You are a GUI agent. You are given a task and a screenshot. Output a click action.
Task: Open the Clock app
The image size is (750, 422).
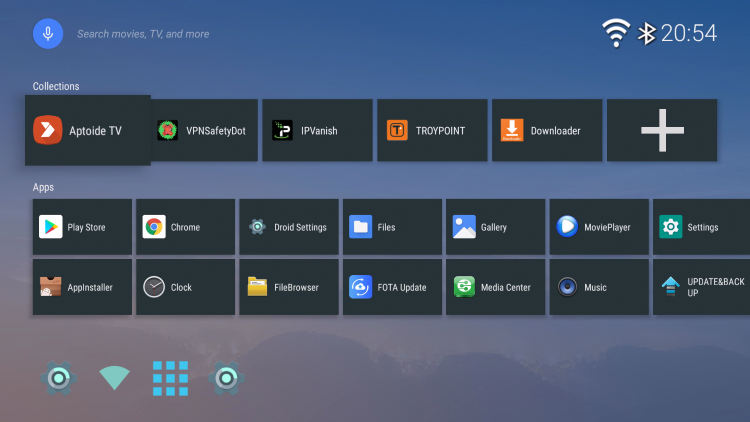click(x=186, y=287)
